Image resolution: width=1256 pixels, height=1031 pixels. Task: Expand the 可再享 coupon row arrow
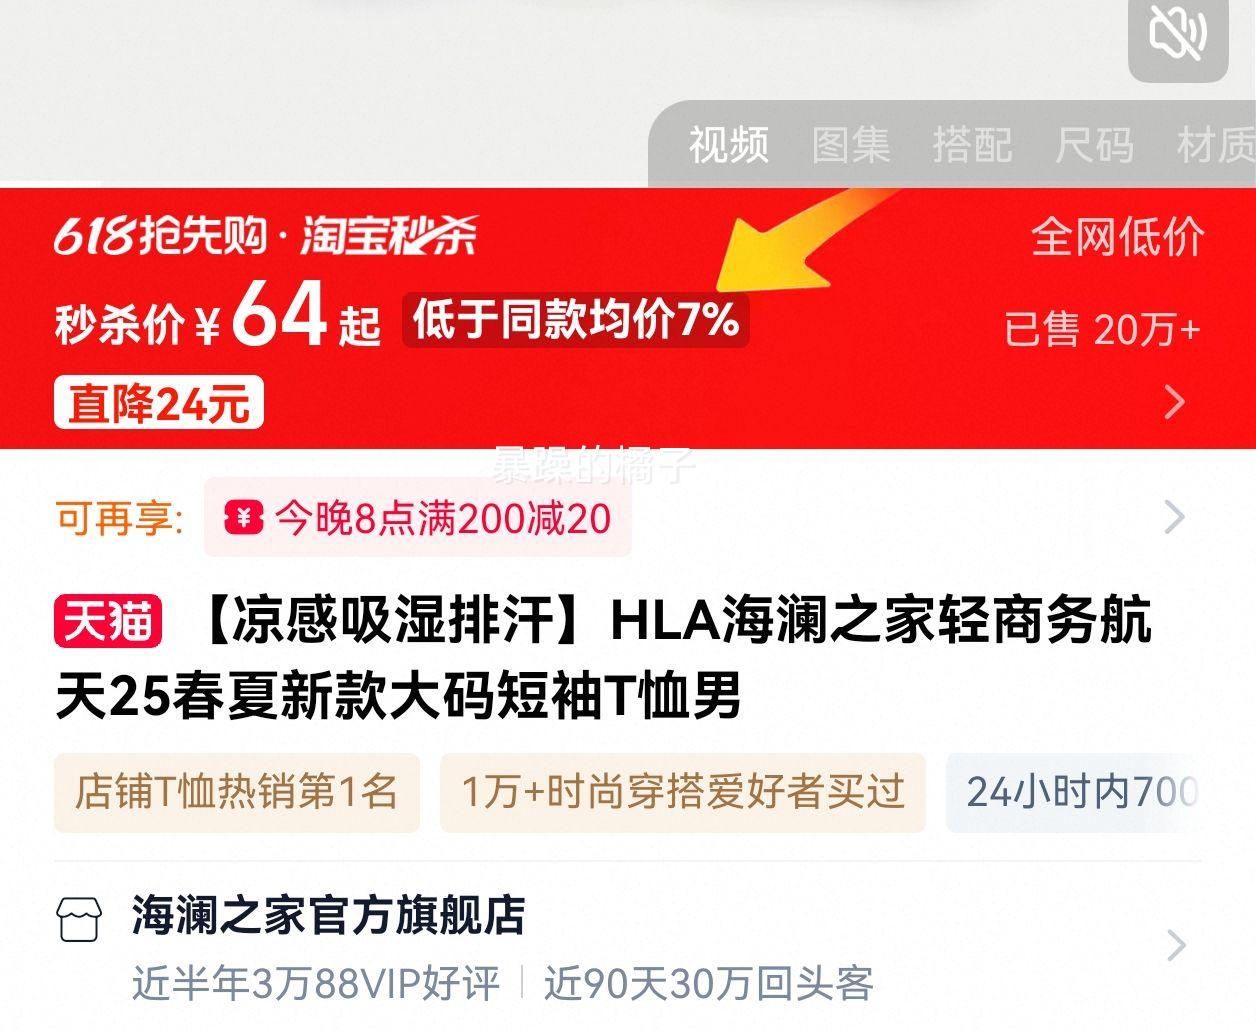pos(1175,517)
